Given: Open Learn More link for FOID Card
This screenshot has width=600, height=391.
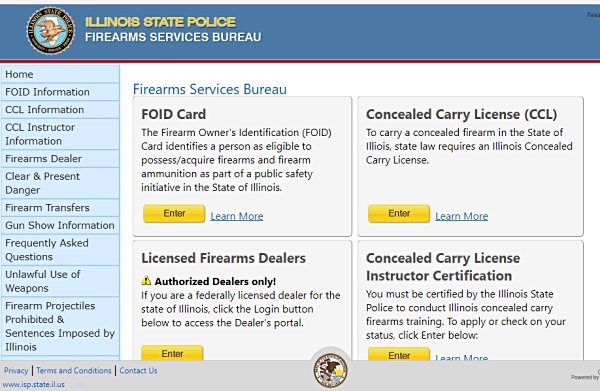Looking at the screenshot, I should click(237, 216).
